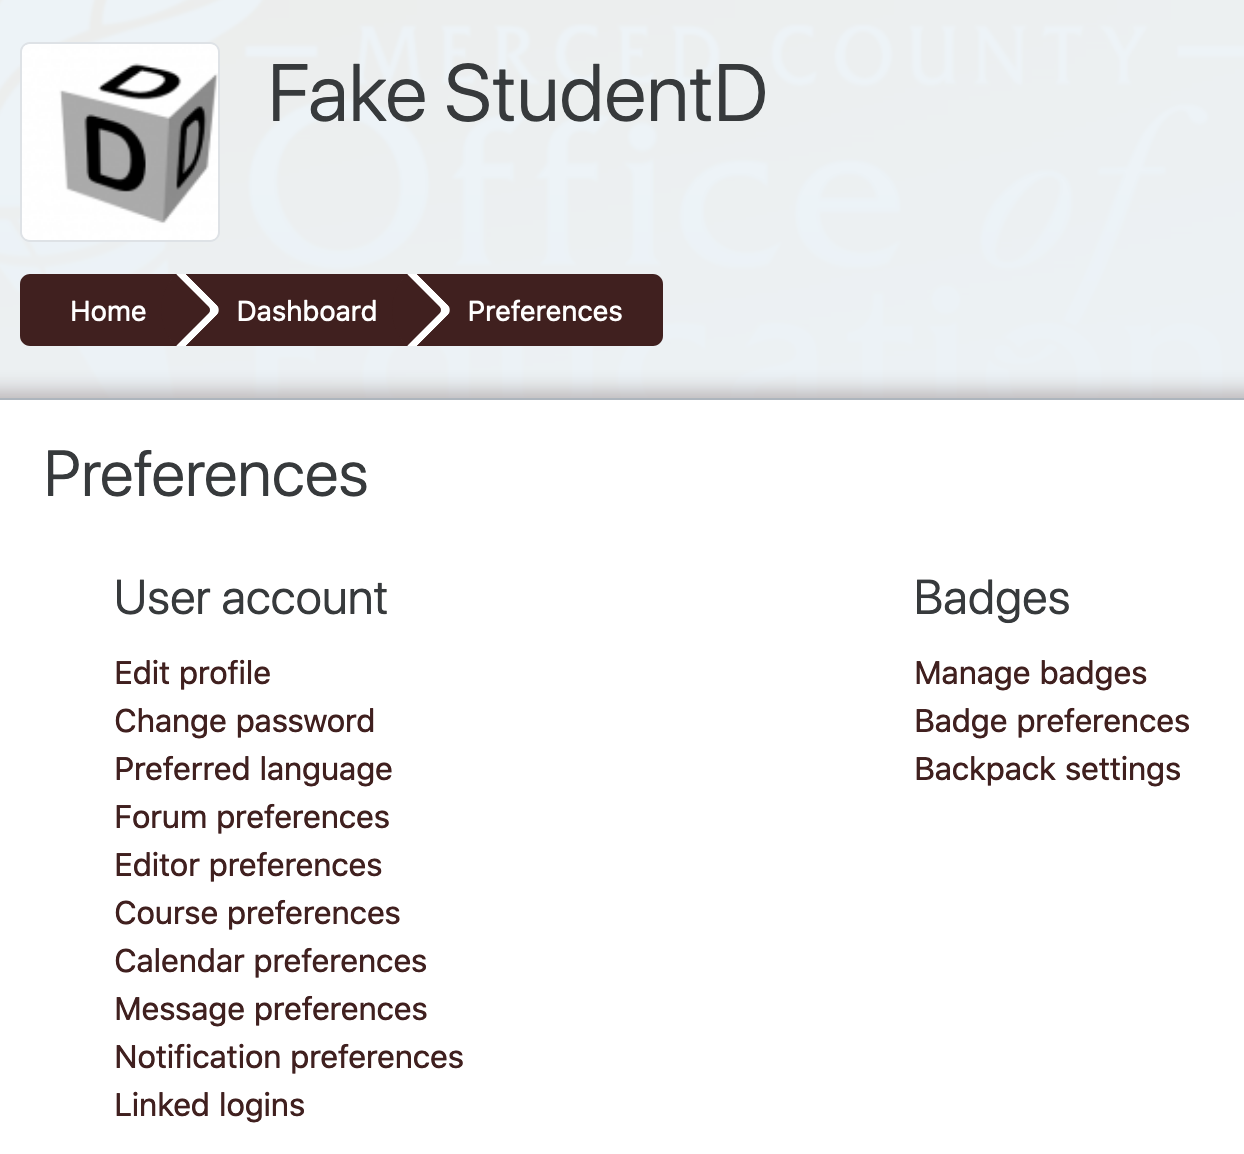Click the User account section heading

(x=251, y=598)
